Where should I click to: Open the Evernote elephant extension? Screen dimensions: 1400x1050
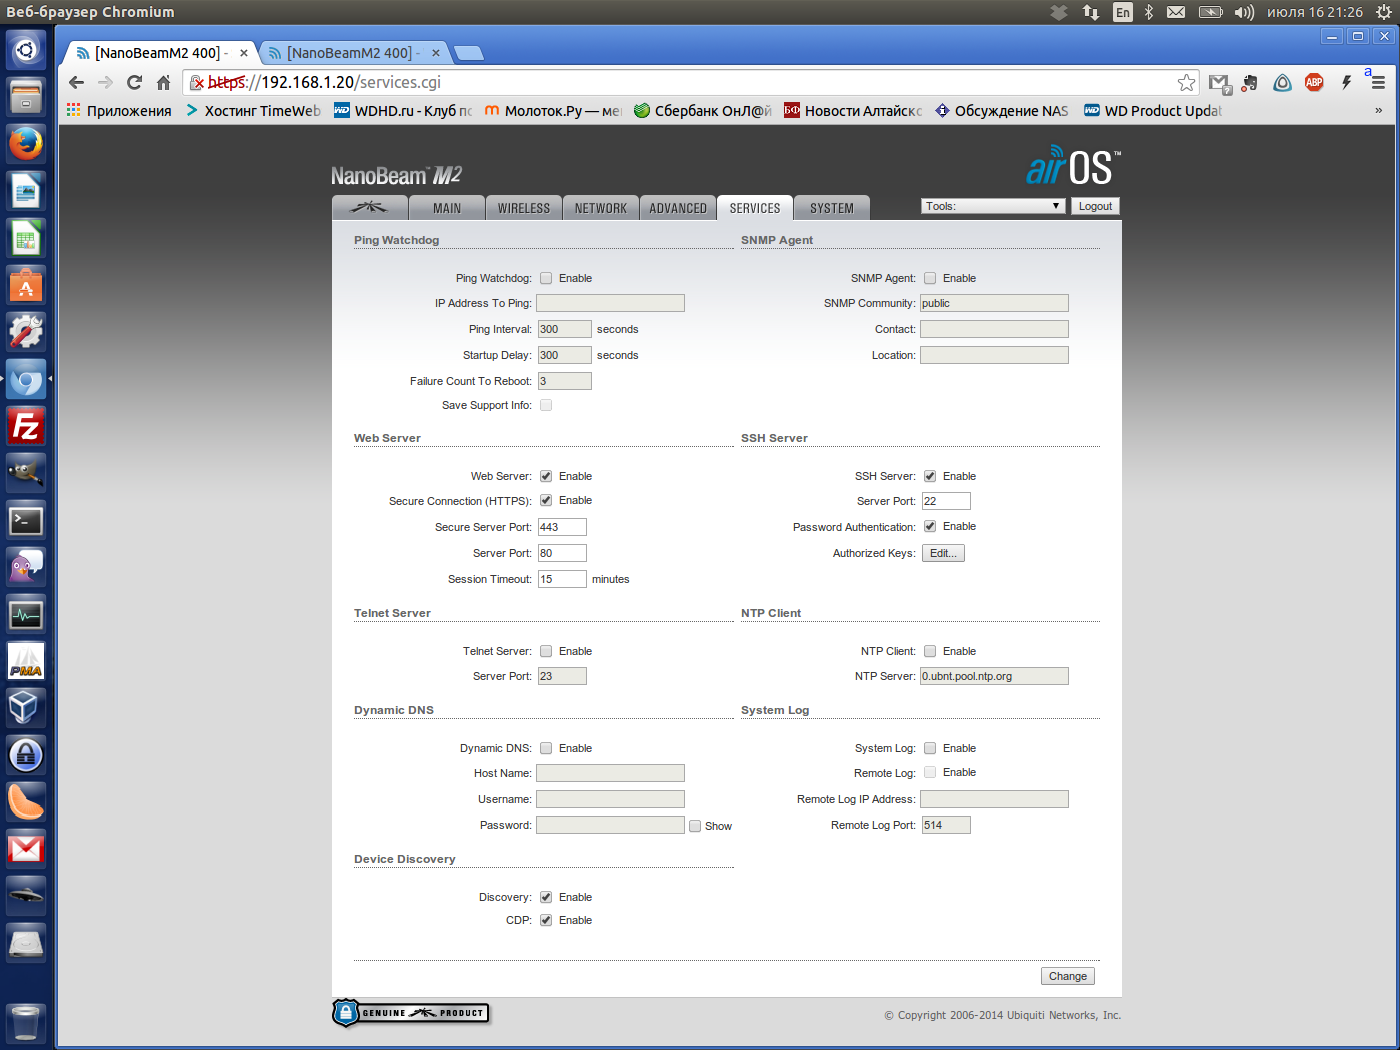[1250, 83]
